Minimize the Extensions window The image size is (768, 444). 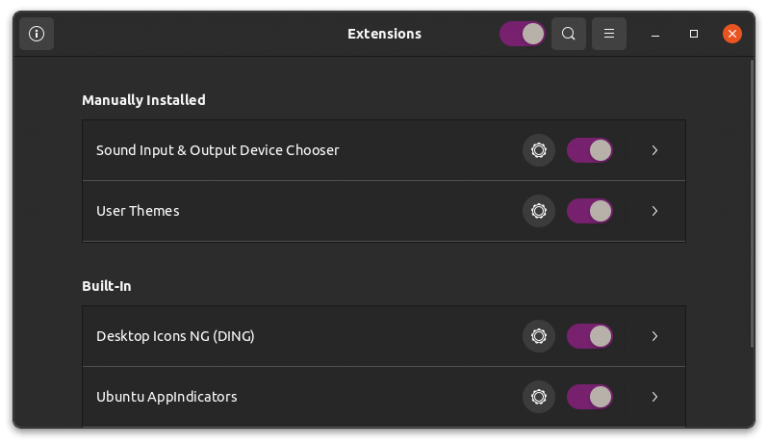tap(655, 34)
